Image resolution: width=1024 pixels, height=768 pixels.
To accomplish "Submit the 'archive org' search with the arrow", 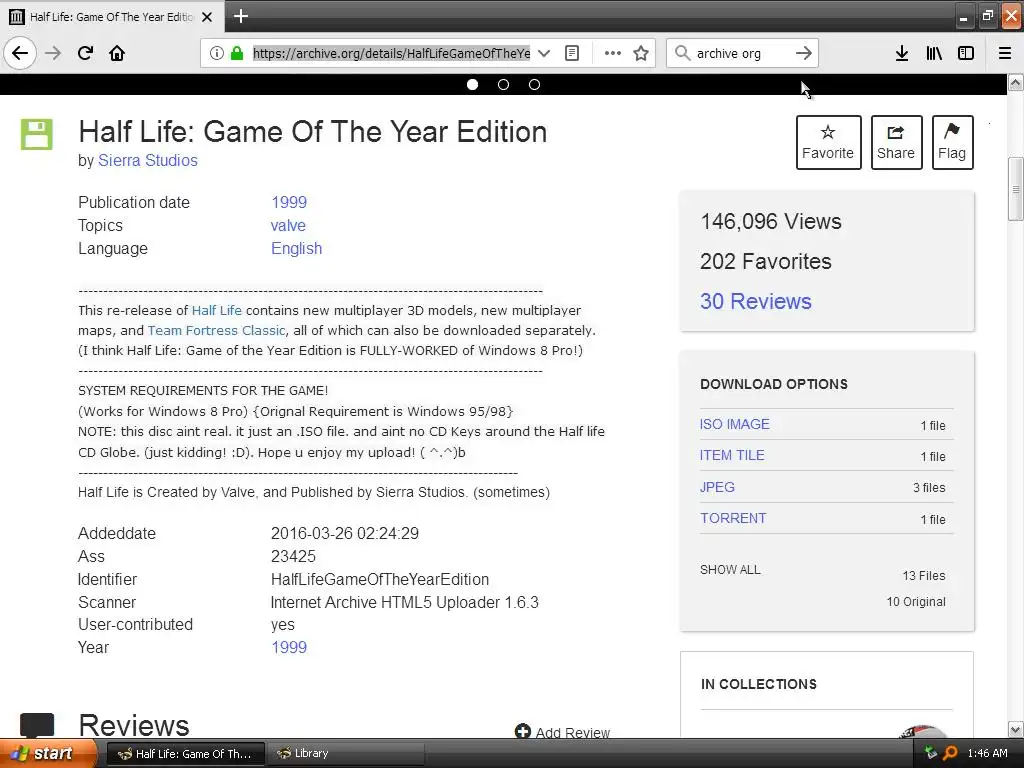I will point(804,53).
